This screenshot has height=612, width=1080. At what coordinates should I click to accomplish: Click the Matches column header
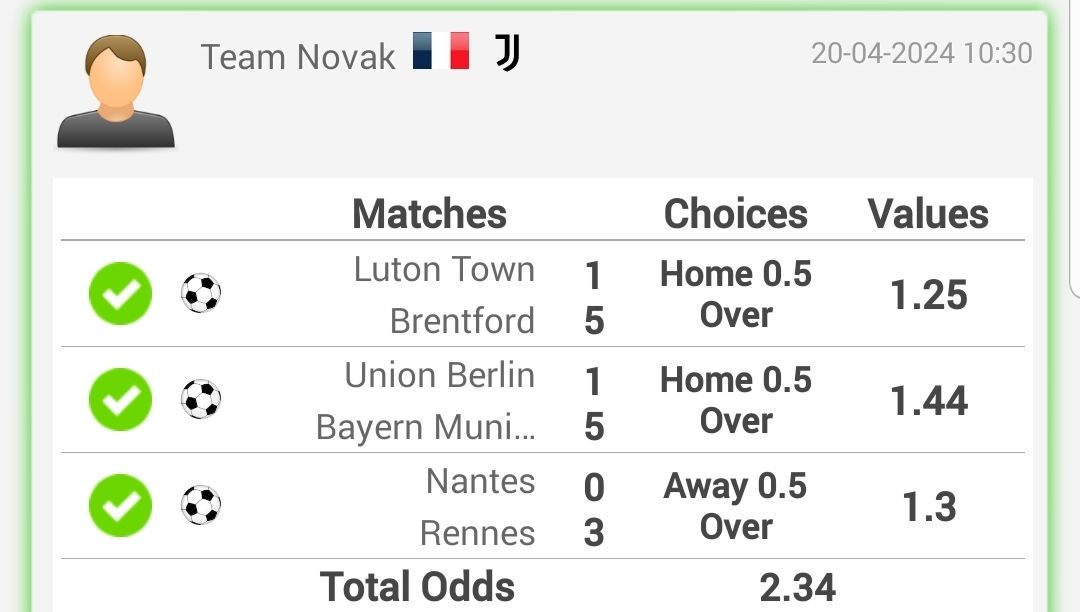tap(429, 213)
